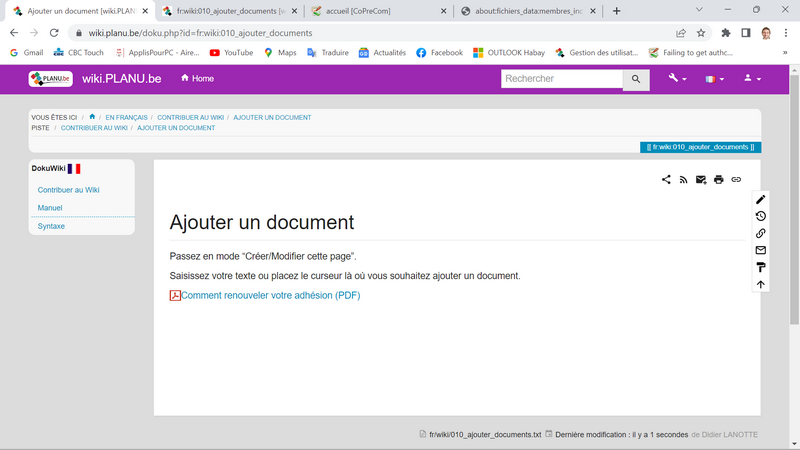This screenshot has width=800, height=450.
Task: Click the share icon above the page
Action: pyautogui.click(x=666, y=180)
